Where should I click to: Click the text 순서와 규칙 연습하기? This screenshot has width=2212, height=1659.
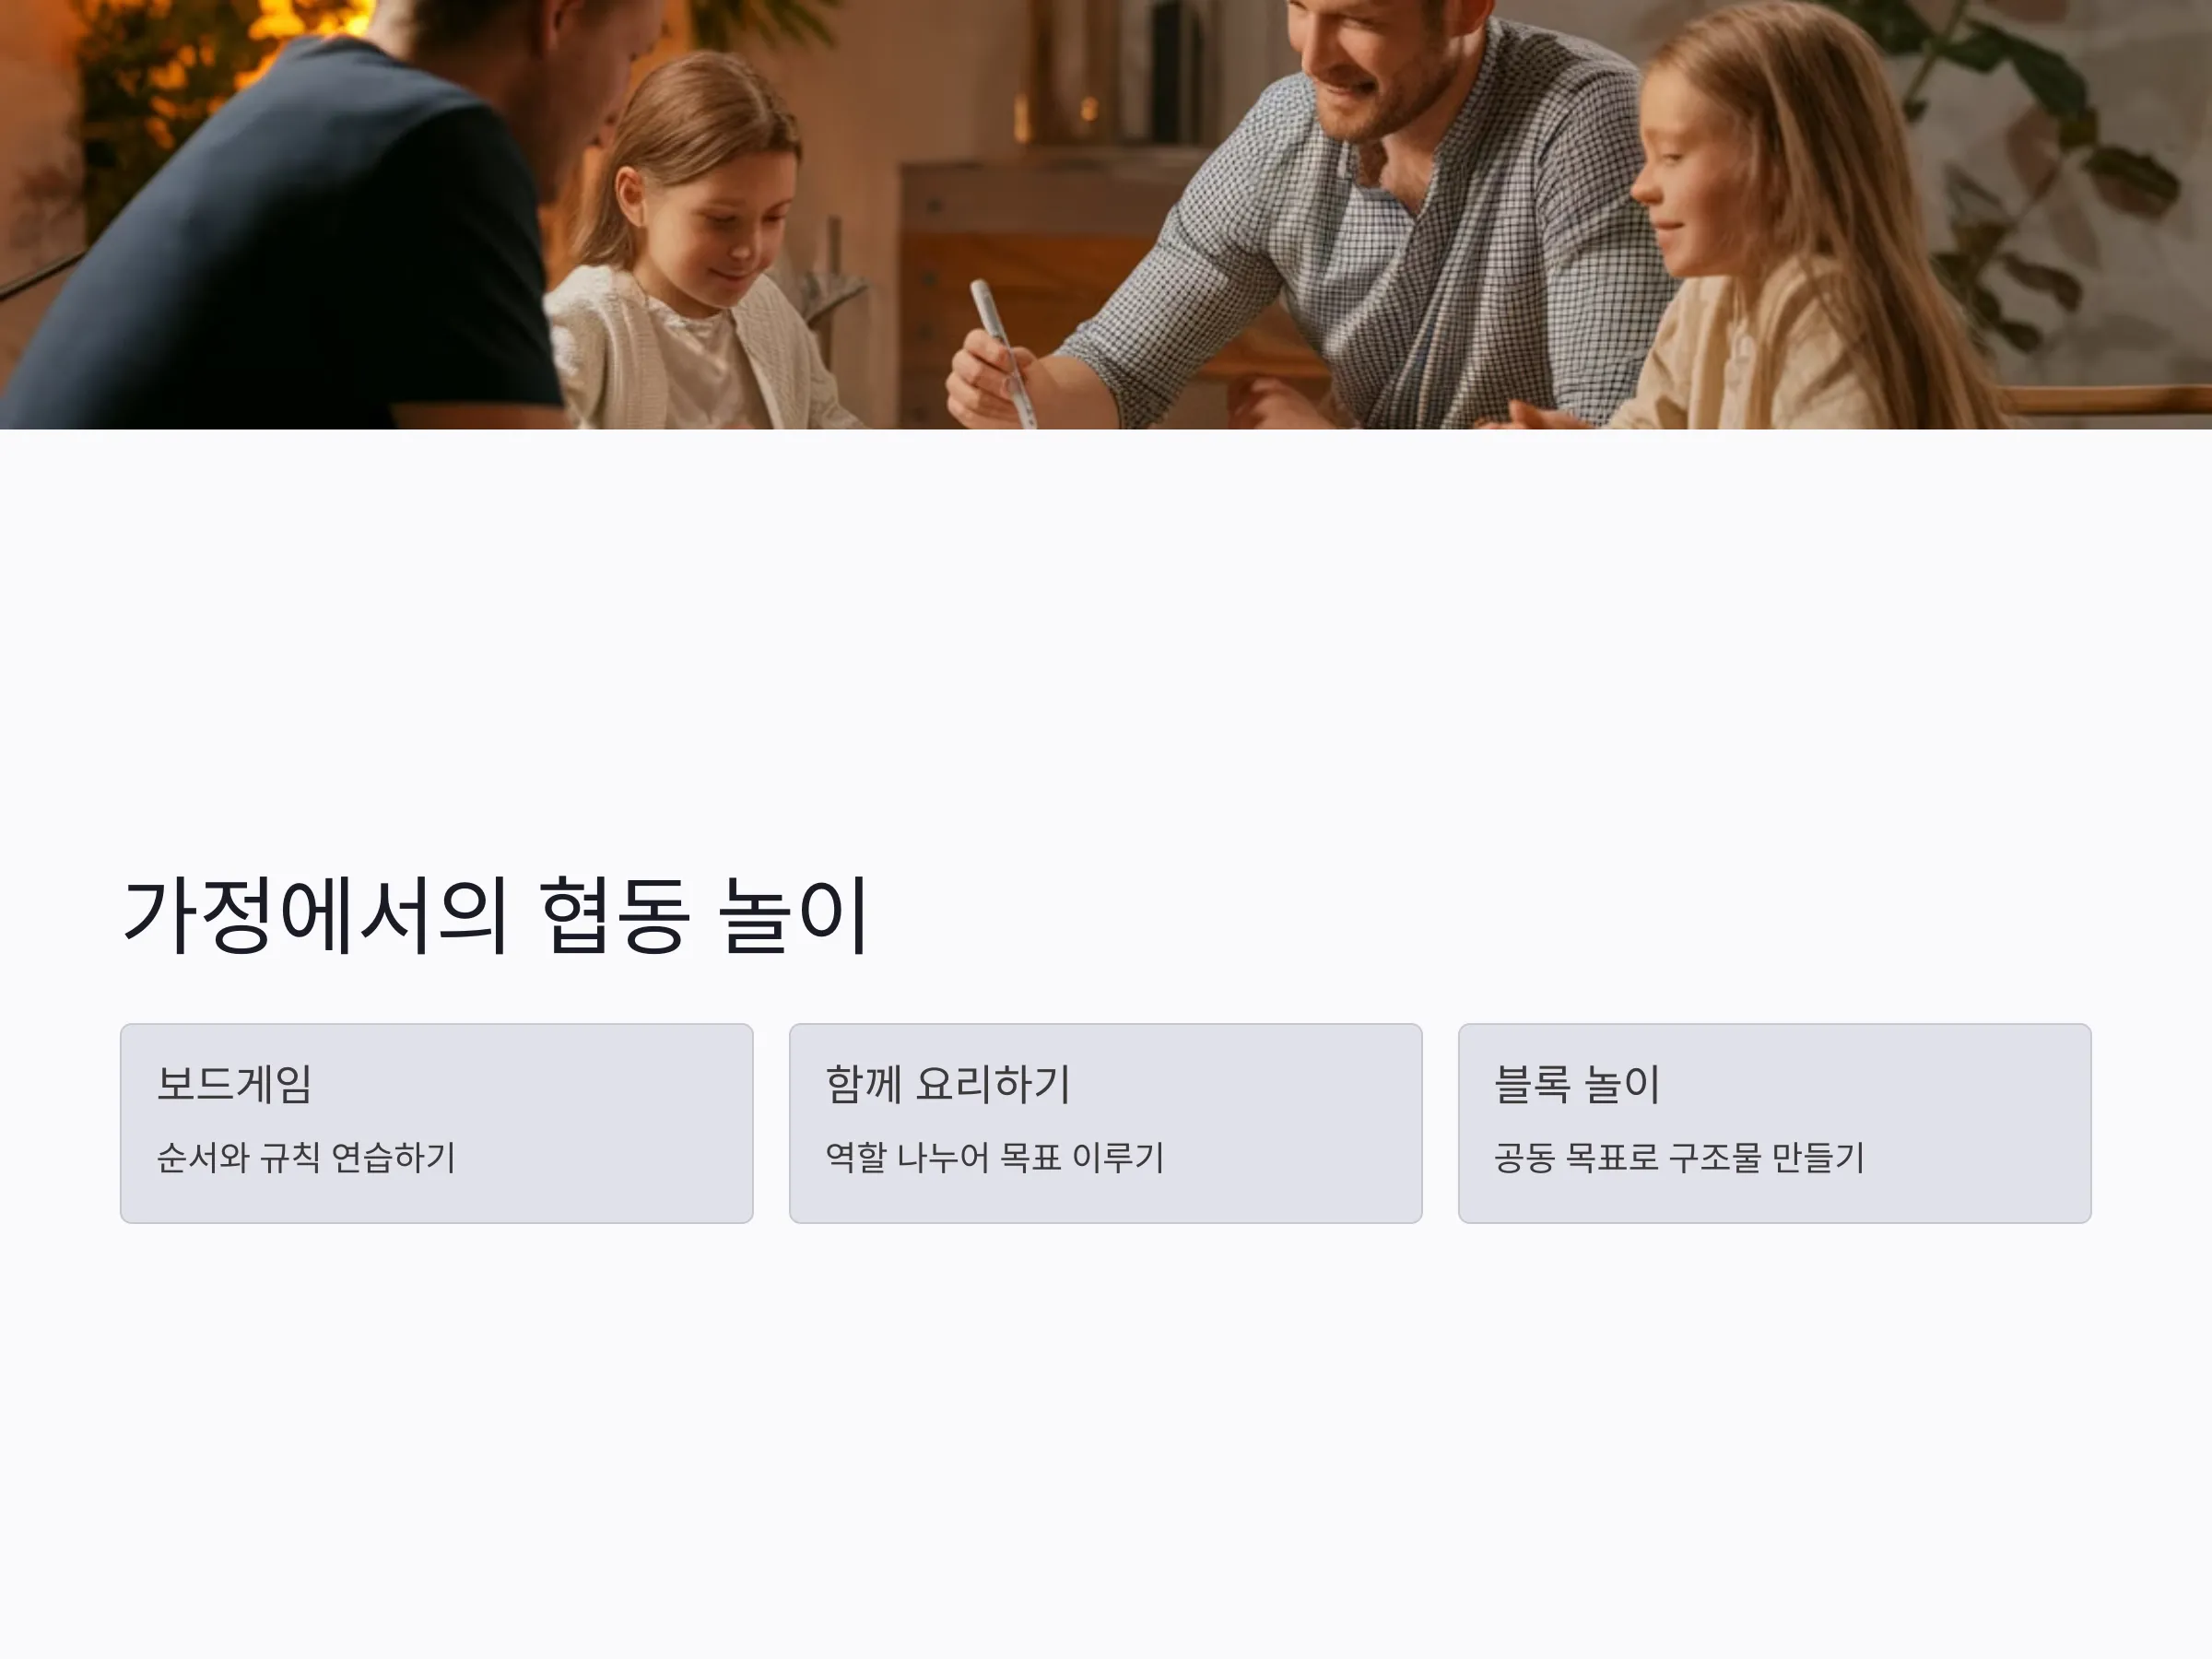coord(306,1157)
